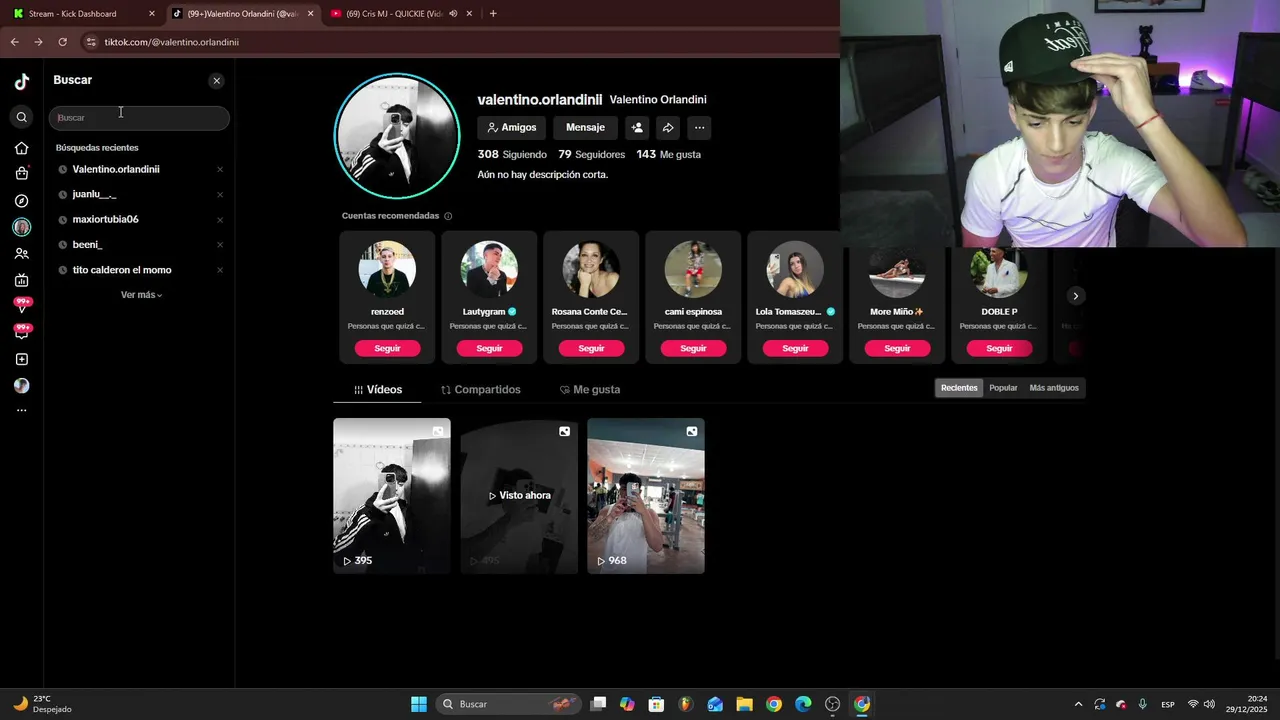Open the 308 Siguiendo list
The height and width of the screenshot is (720, 1280).
[x=512, y=154]
